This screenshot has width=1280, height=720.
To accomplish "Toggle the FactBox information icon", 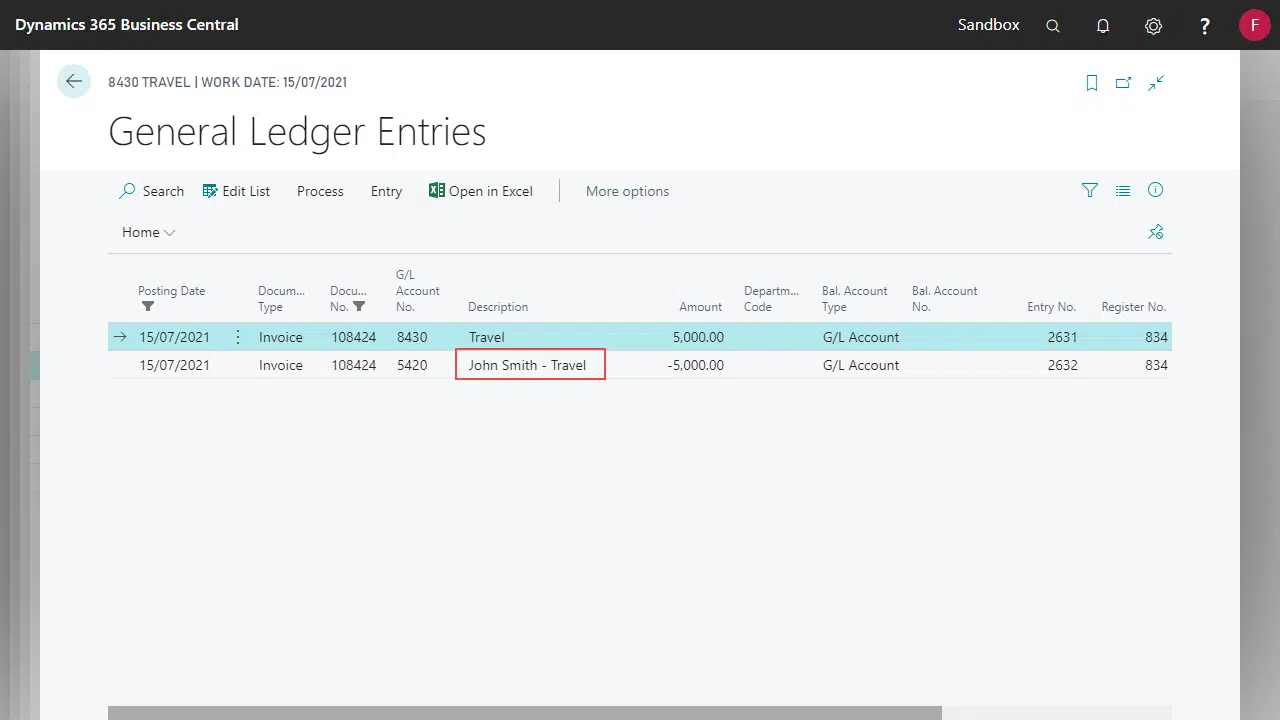I will point(1156,190).
